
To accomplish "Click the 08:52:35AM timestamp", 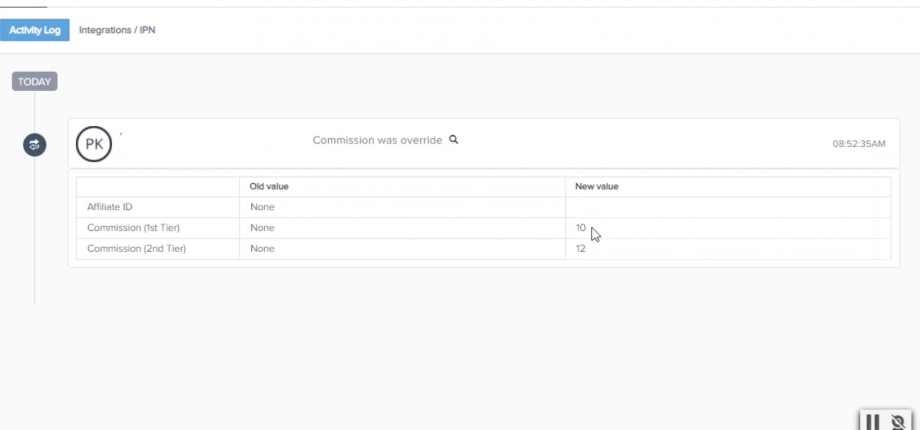I will 859,144.
